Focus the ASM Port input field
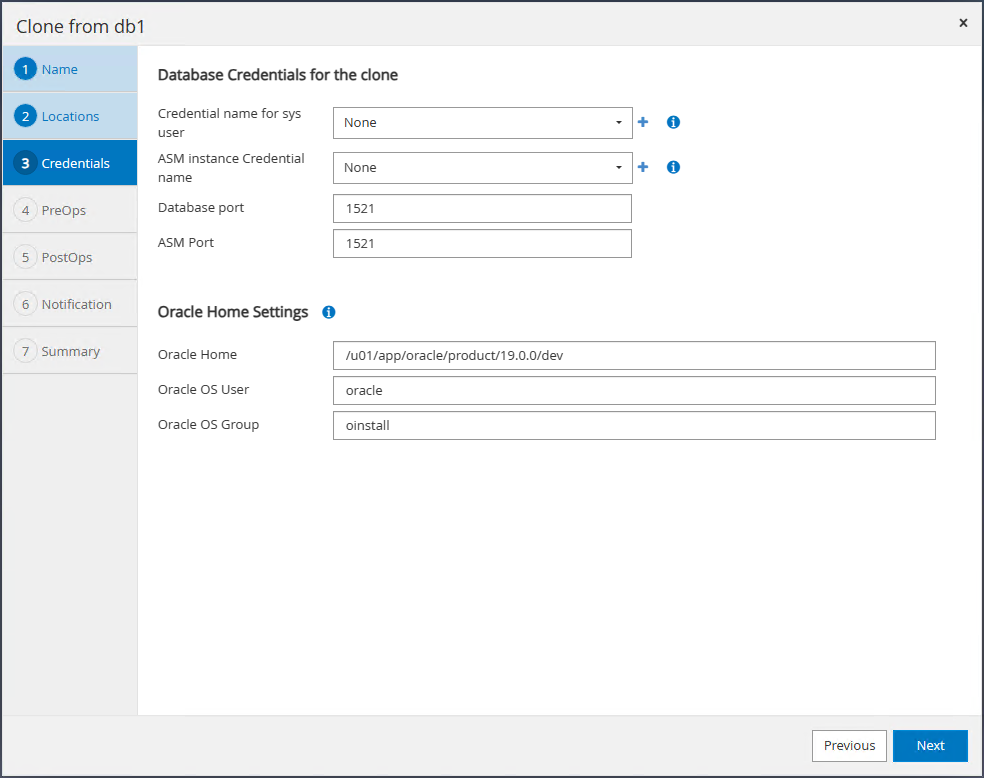 [x=482, y=243]
